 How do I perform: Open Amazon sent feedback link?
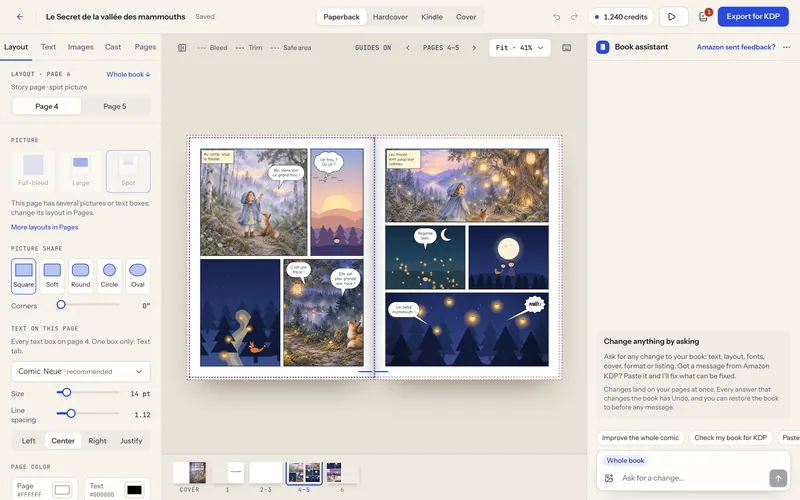[x=736, y=47]
